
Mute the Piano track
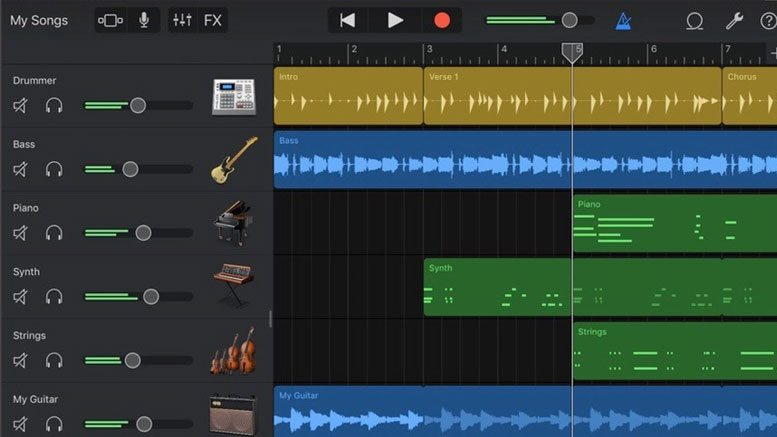pyautogui.click(x=20, y=233)
